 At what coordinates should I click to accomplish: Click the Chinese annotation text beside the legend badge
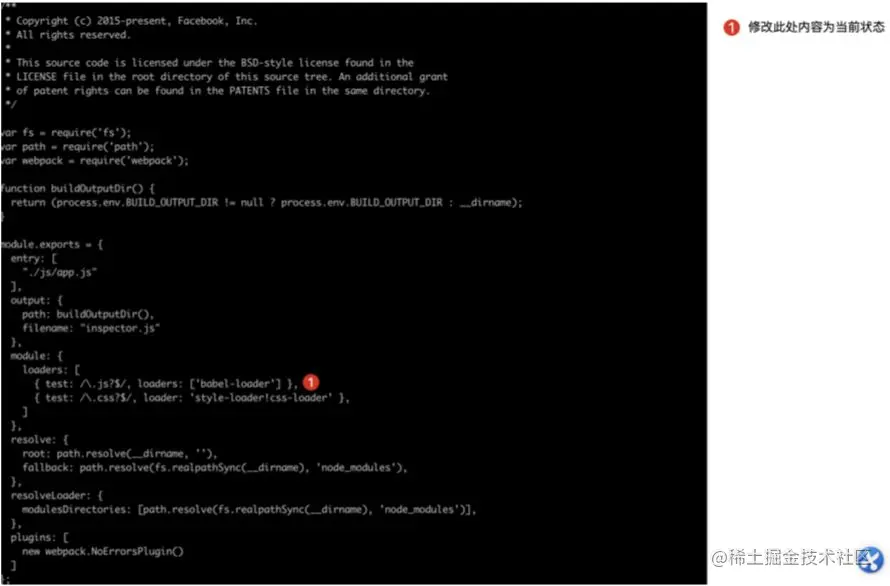pos(816,27)
